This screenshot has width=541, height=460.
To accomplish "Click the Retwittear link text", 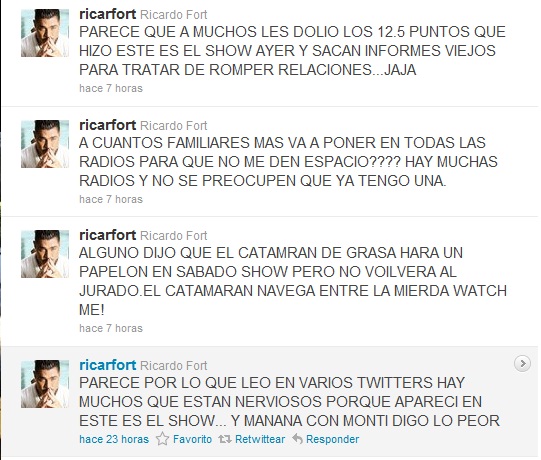I will coord(260,439).
